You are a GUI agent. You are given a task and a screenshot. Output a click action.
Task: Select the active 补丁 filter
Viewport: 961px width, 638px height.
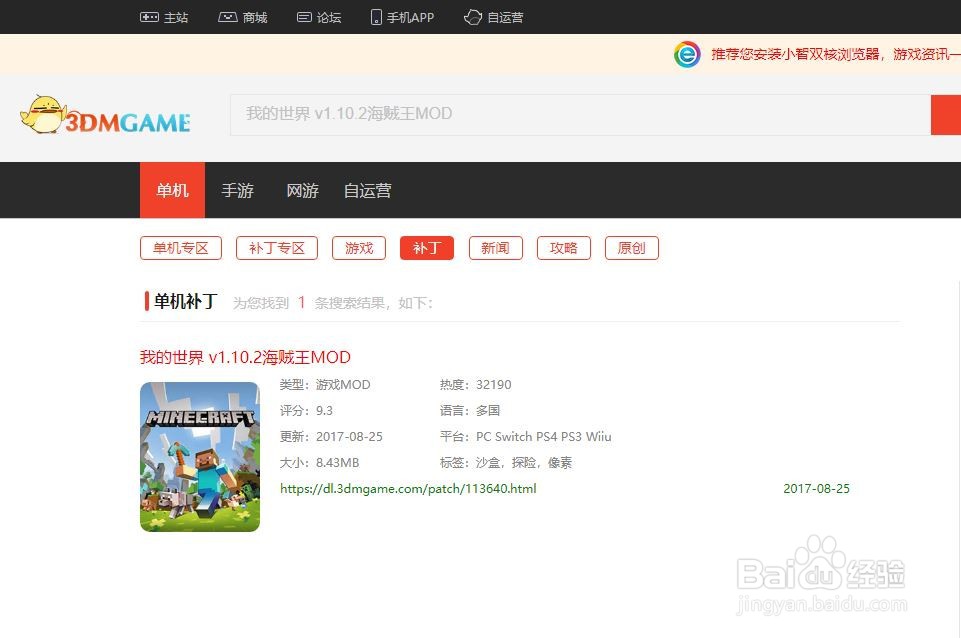pos(427,248)
